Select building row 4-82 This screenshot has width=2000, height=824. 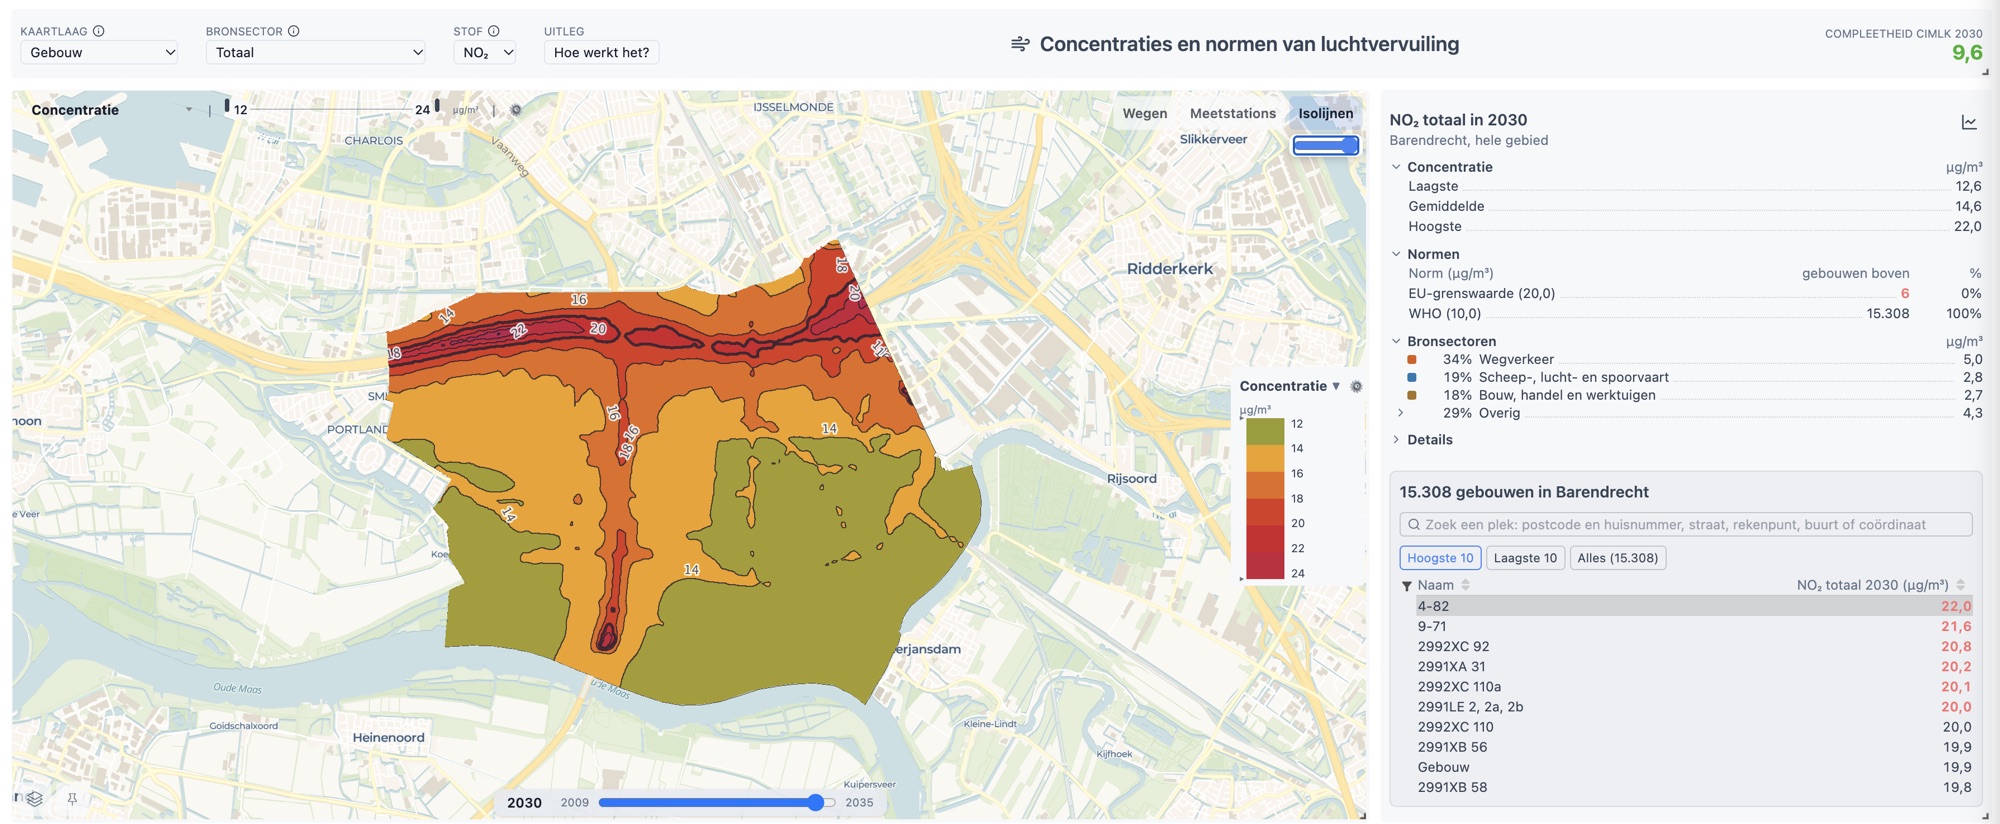click(1694, 606)
